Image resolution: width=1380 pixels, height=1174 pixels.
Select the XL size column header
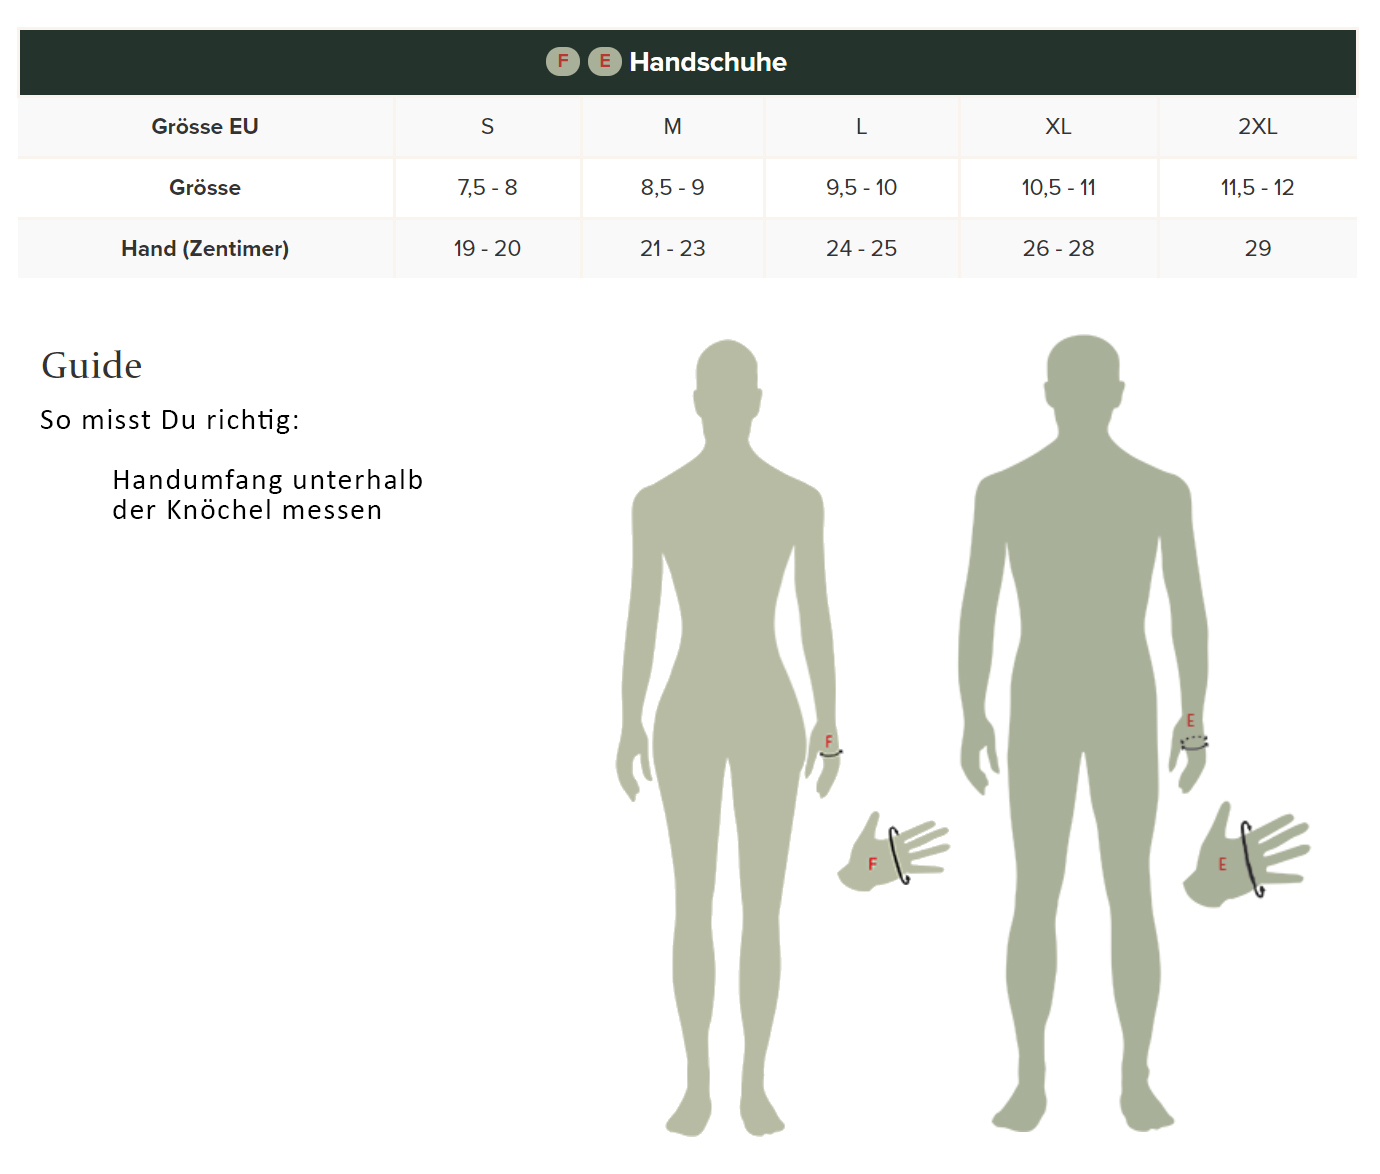pos(1058,127)
